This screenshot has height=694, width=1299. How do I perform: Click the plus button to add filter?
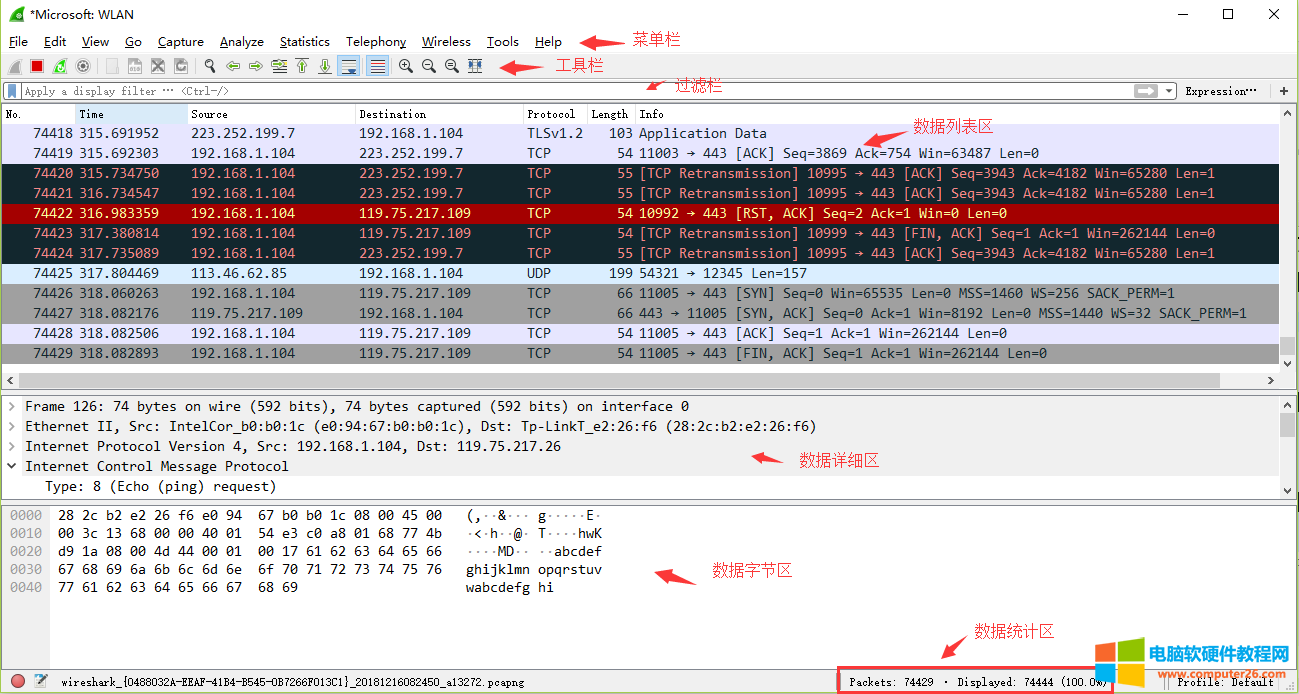[x=1284, y=91]
